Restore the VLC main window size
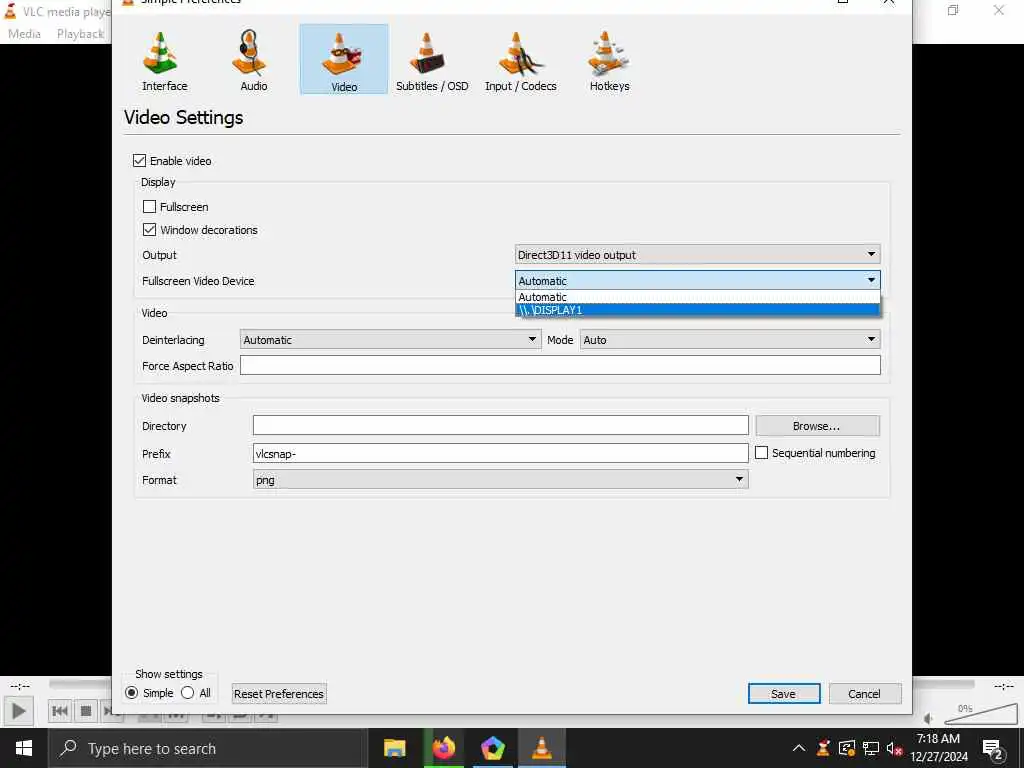Viewport: 1024px width, 768px height. [953, 10]
